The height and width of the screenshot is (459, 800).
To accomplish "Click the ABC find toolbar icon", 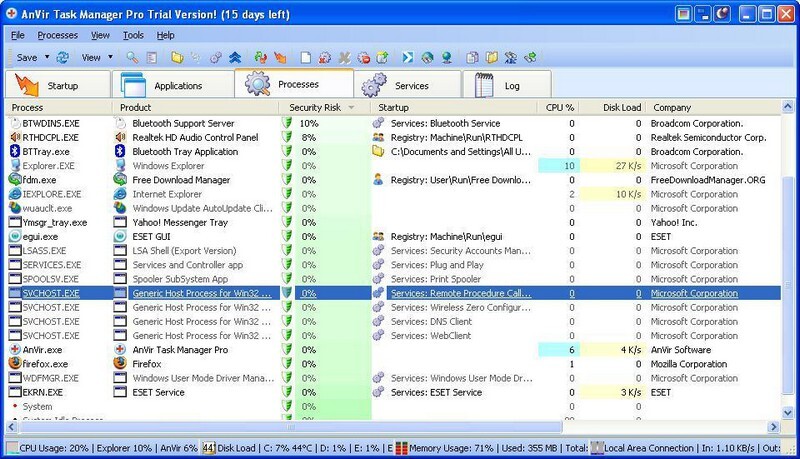I will point(510,58).
